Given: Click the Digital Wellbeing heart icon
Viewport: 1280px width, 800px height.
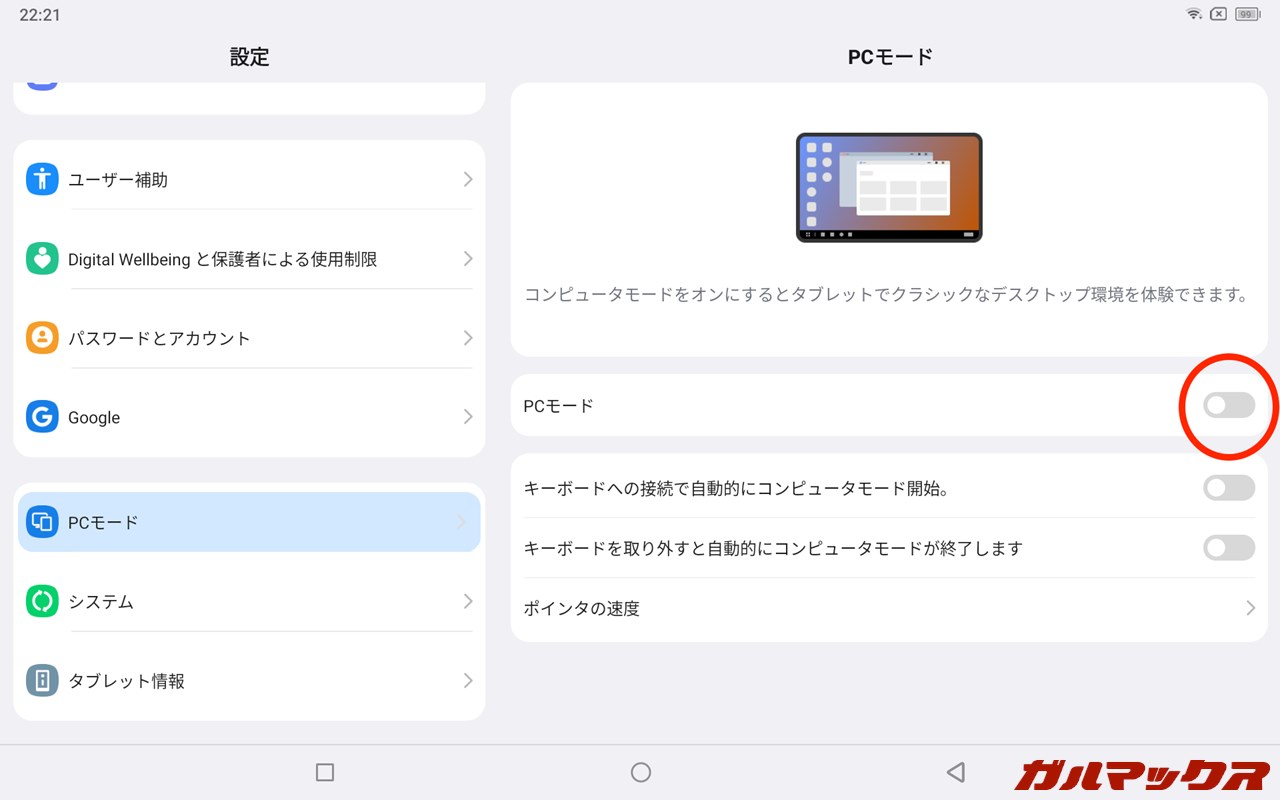Looking at the screenshot, I should (42, 259).
